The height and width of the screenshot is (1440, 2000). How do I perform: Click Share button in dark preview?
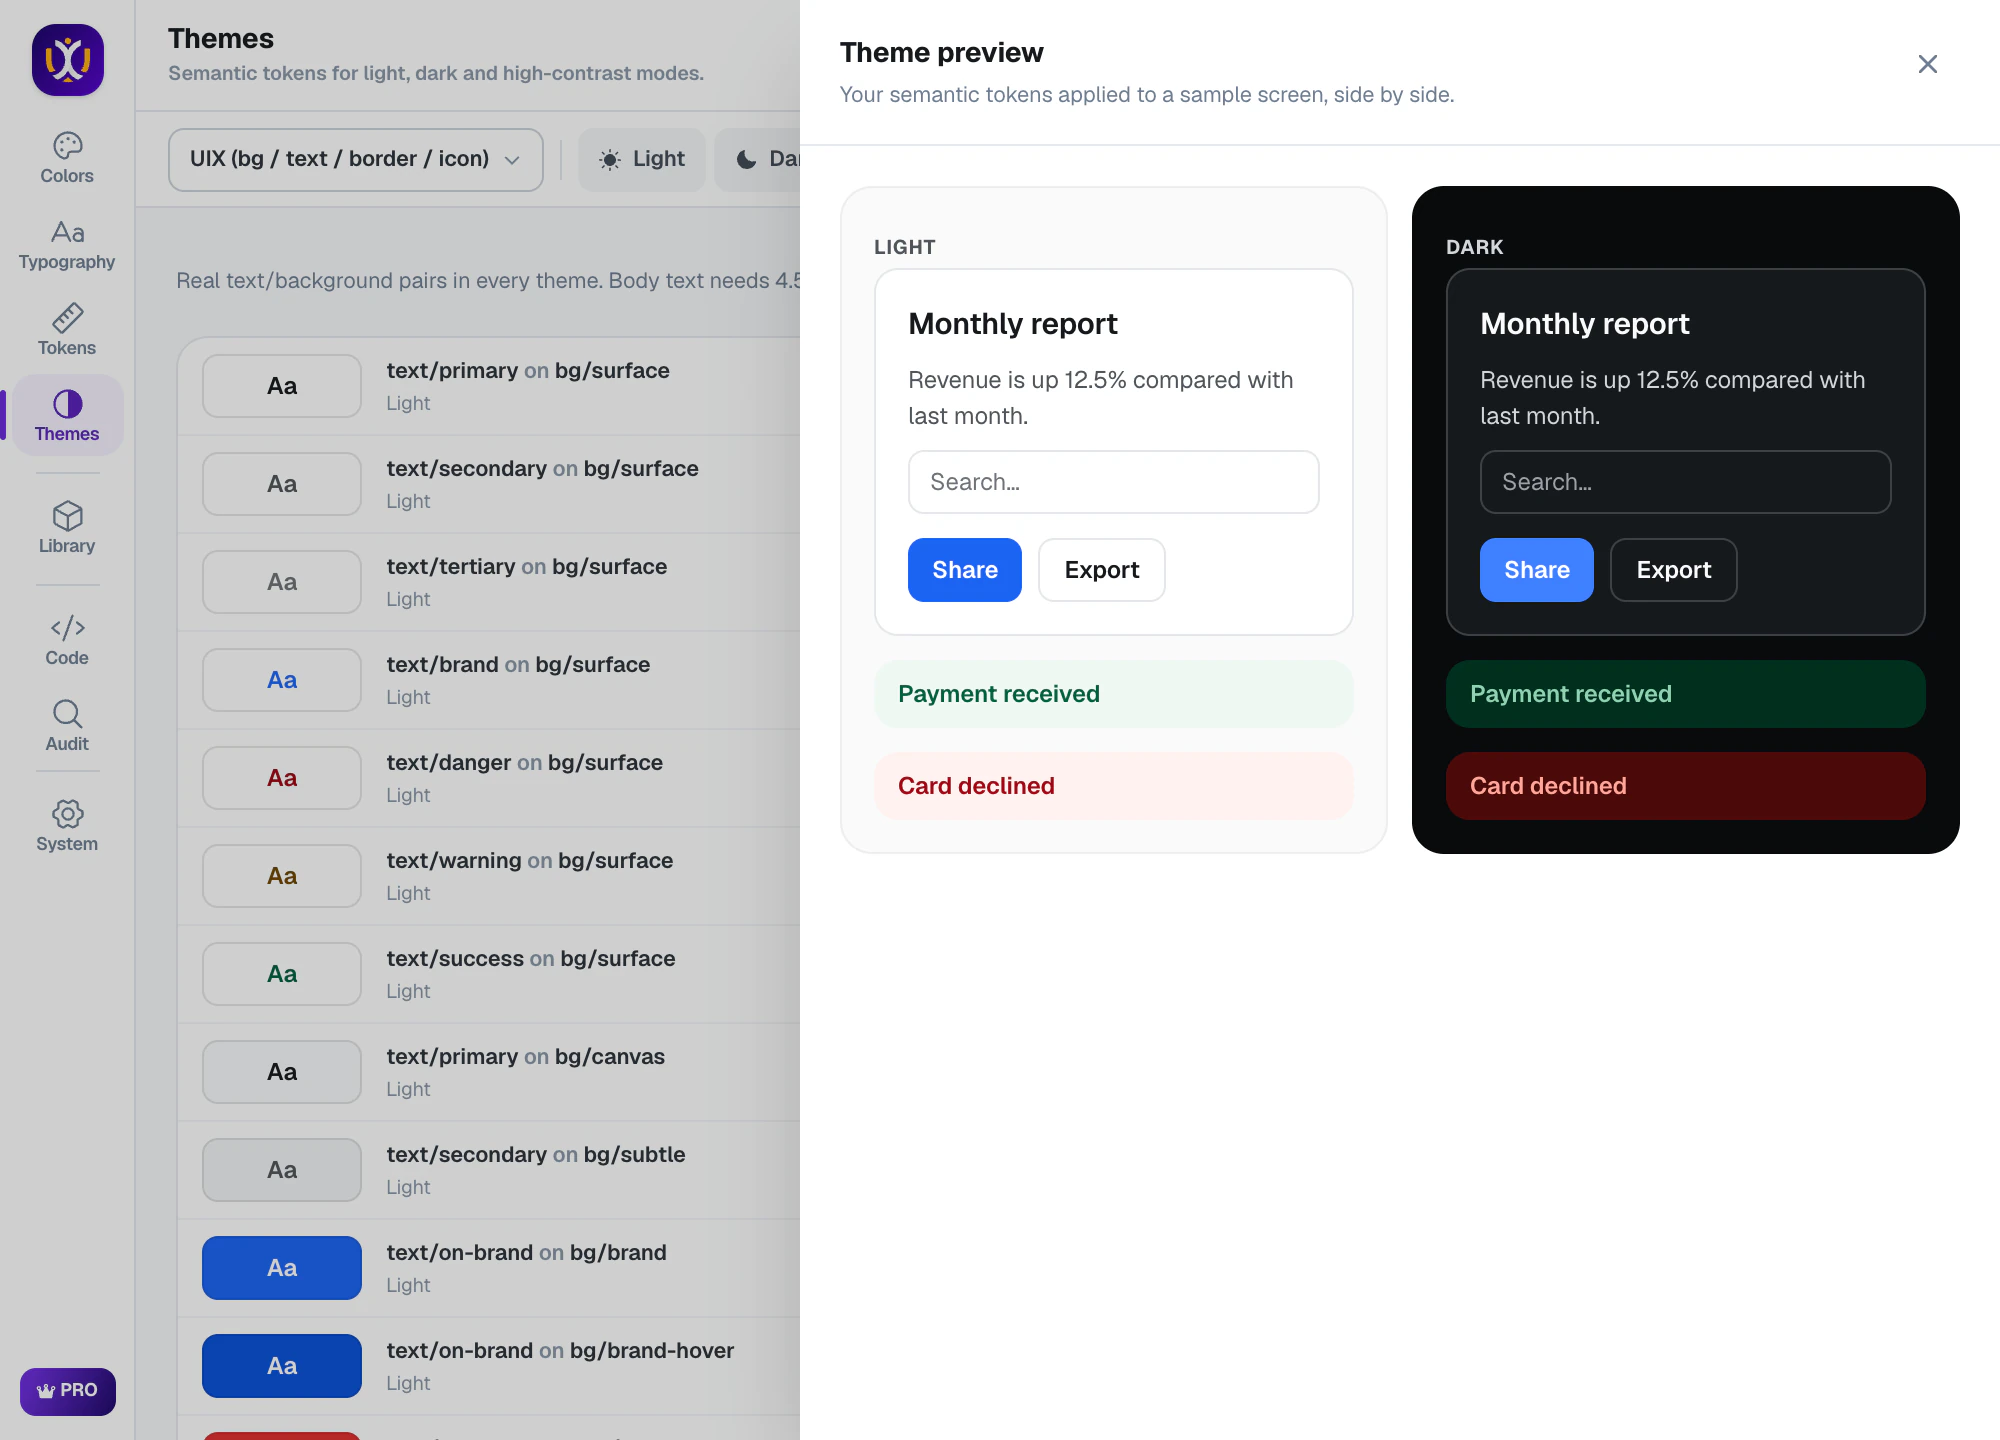(x=1537, y=570)
